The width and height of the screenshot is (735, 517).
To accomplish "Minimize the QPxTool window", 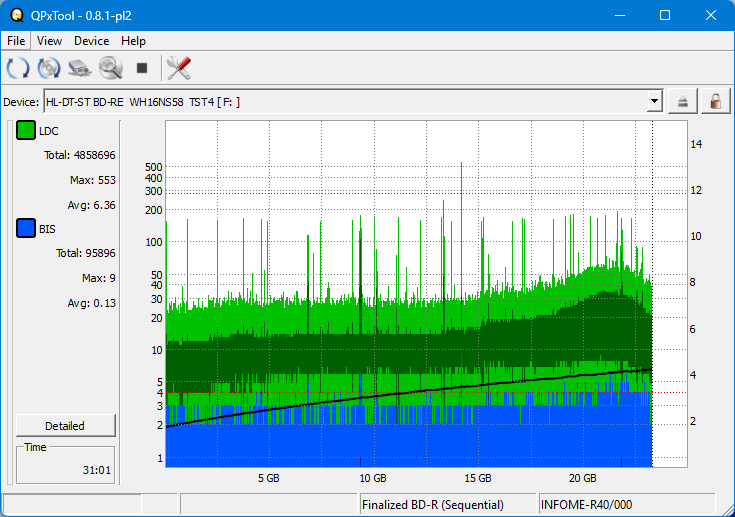I will click(620, 15).
